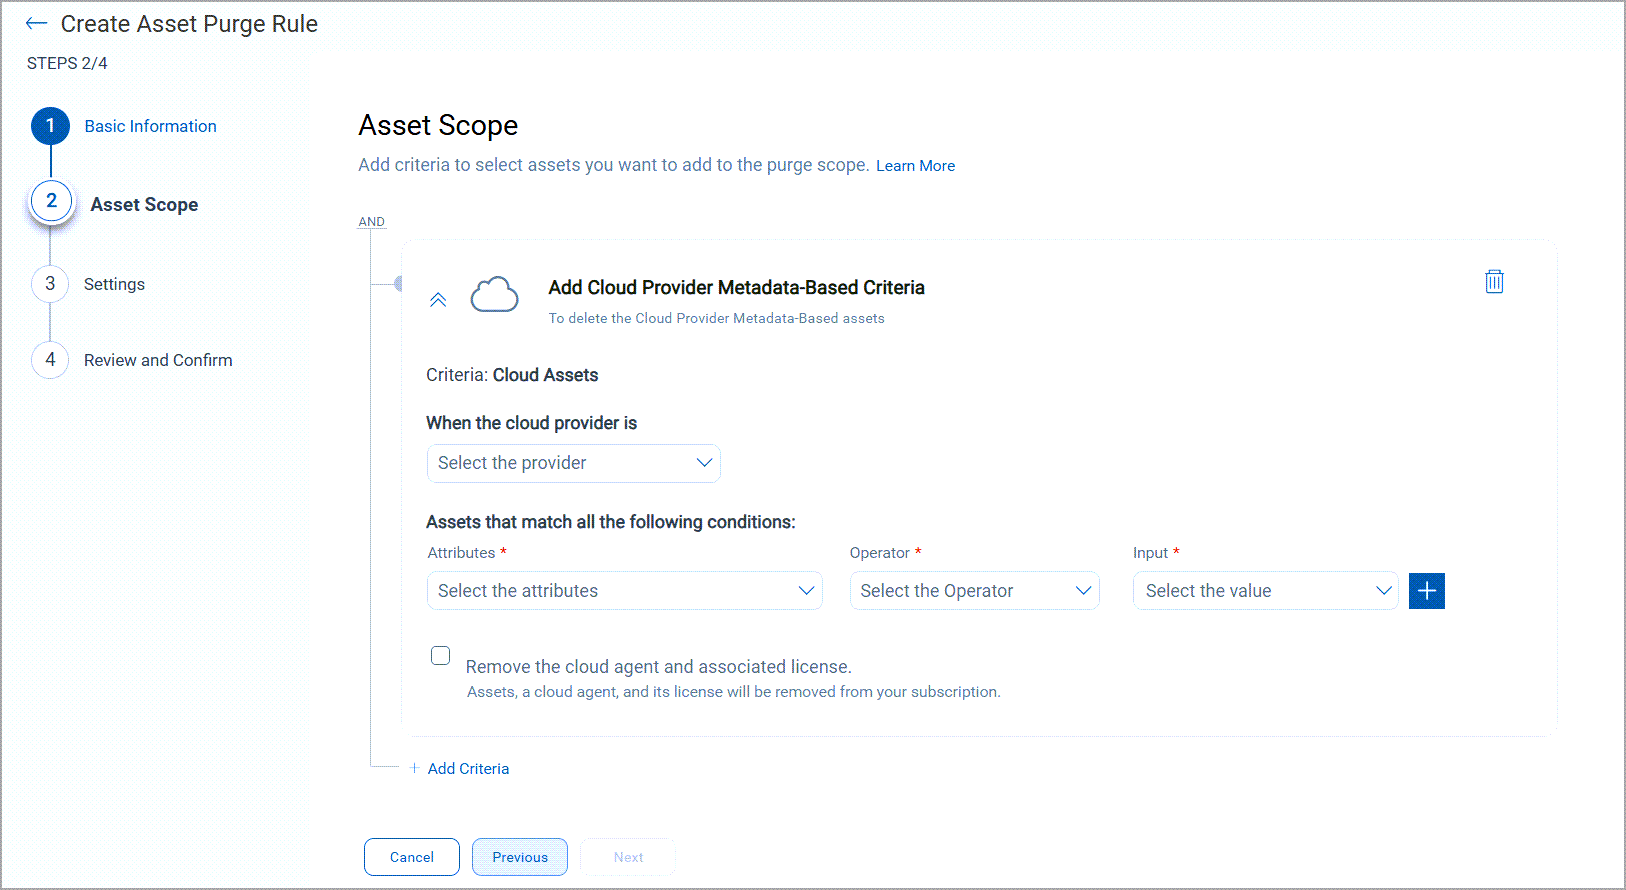1626x890 pixels.
Task: Click the Add Cloud Provider Metadata-Based Criteria heading
Action: point(736,288)
